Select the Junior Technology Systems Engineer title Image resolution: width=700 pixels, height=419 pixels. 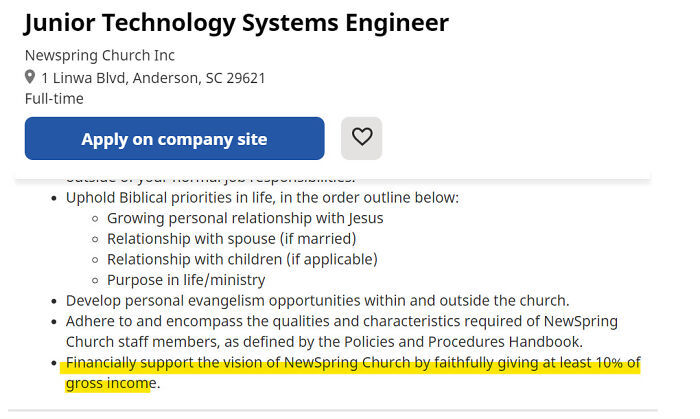[237, 22]
